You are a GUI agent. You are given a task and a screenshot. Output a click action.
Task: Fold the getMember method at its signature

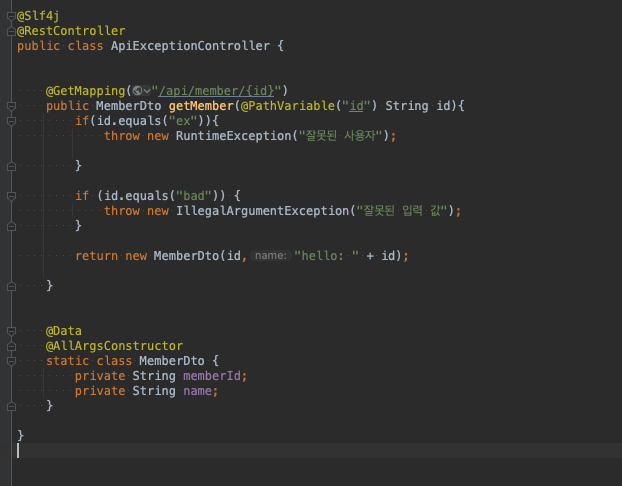[11, 106]
